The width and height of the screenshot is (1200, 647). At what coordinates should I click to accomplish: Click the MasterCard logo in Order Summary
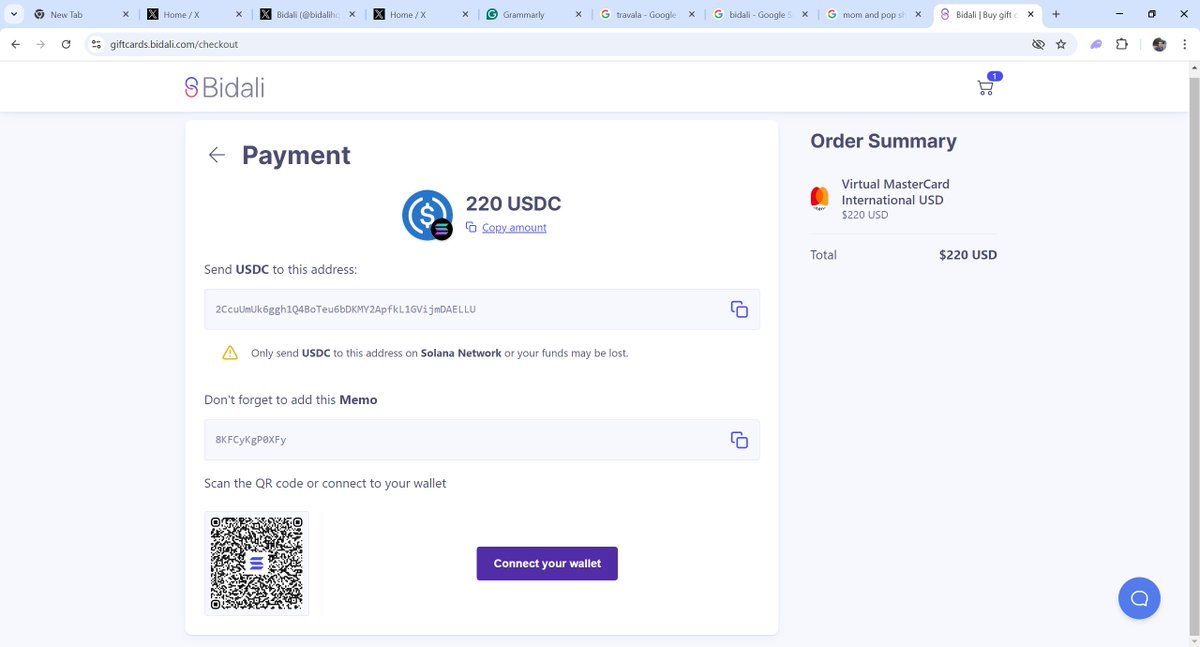pos(820,198)
